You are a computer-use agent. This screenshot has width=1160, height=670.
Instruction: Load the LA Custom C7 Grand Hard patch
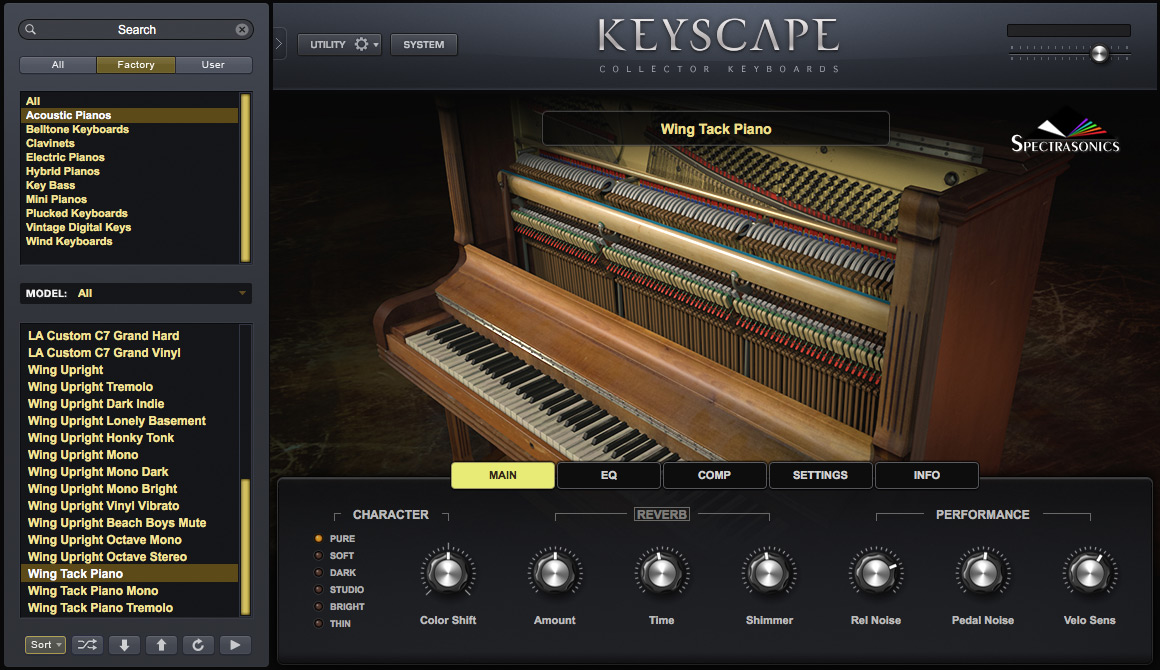tap(129, 335)
